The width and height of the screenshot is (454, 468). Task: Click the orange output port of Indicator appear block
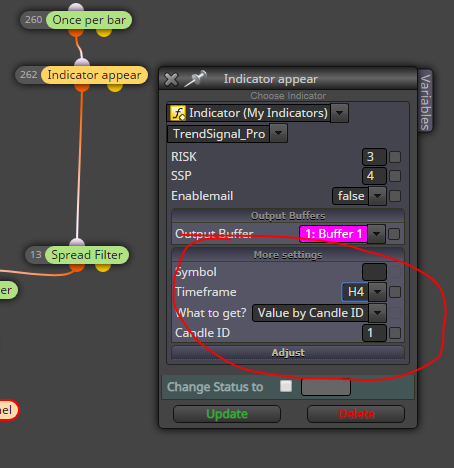(x=82, y=88)
